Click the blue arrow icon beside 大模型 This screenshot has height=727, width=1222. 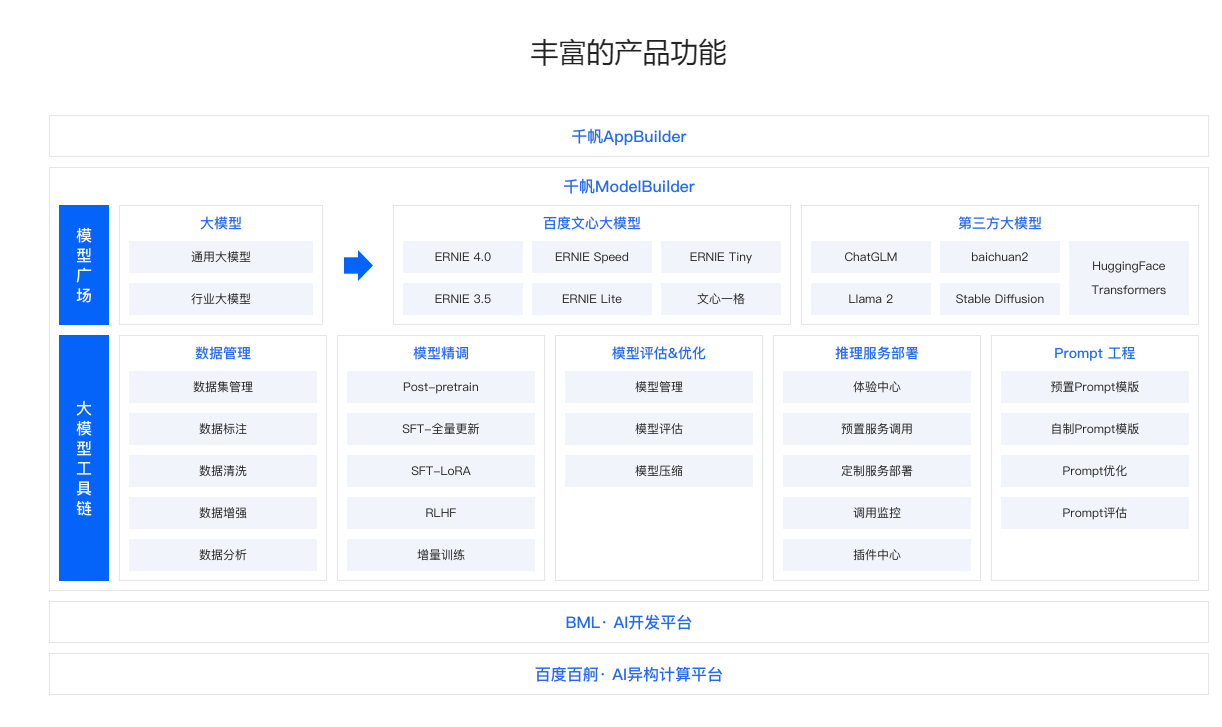point(358,265)
